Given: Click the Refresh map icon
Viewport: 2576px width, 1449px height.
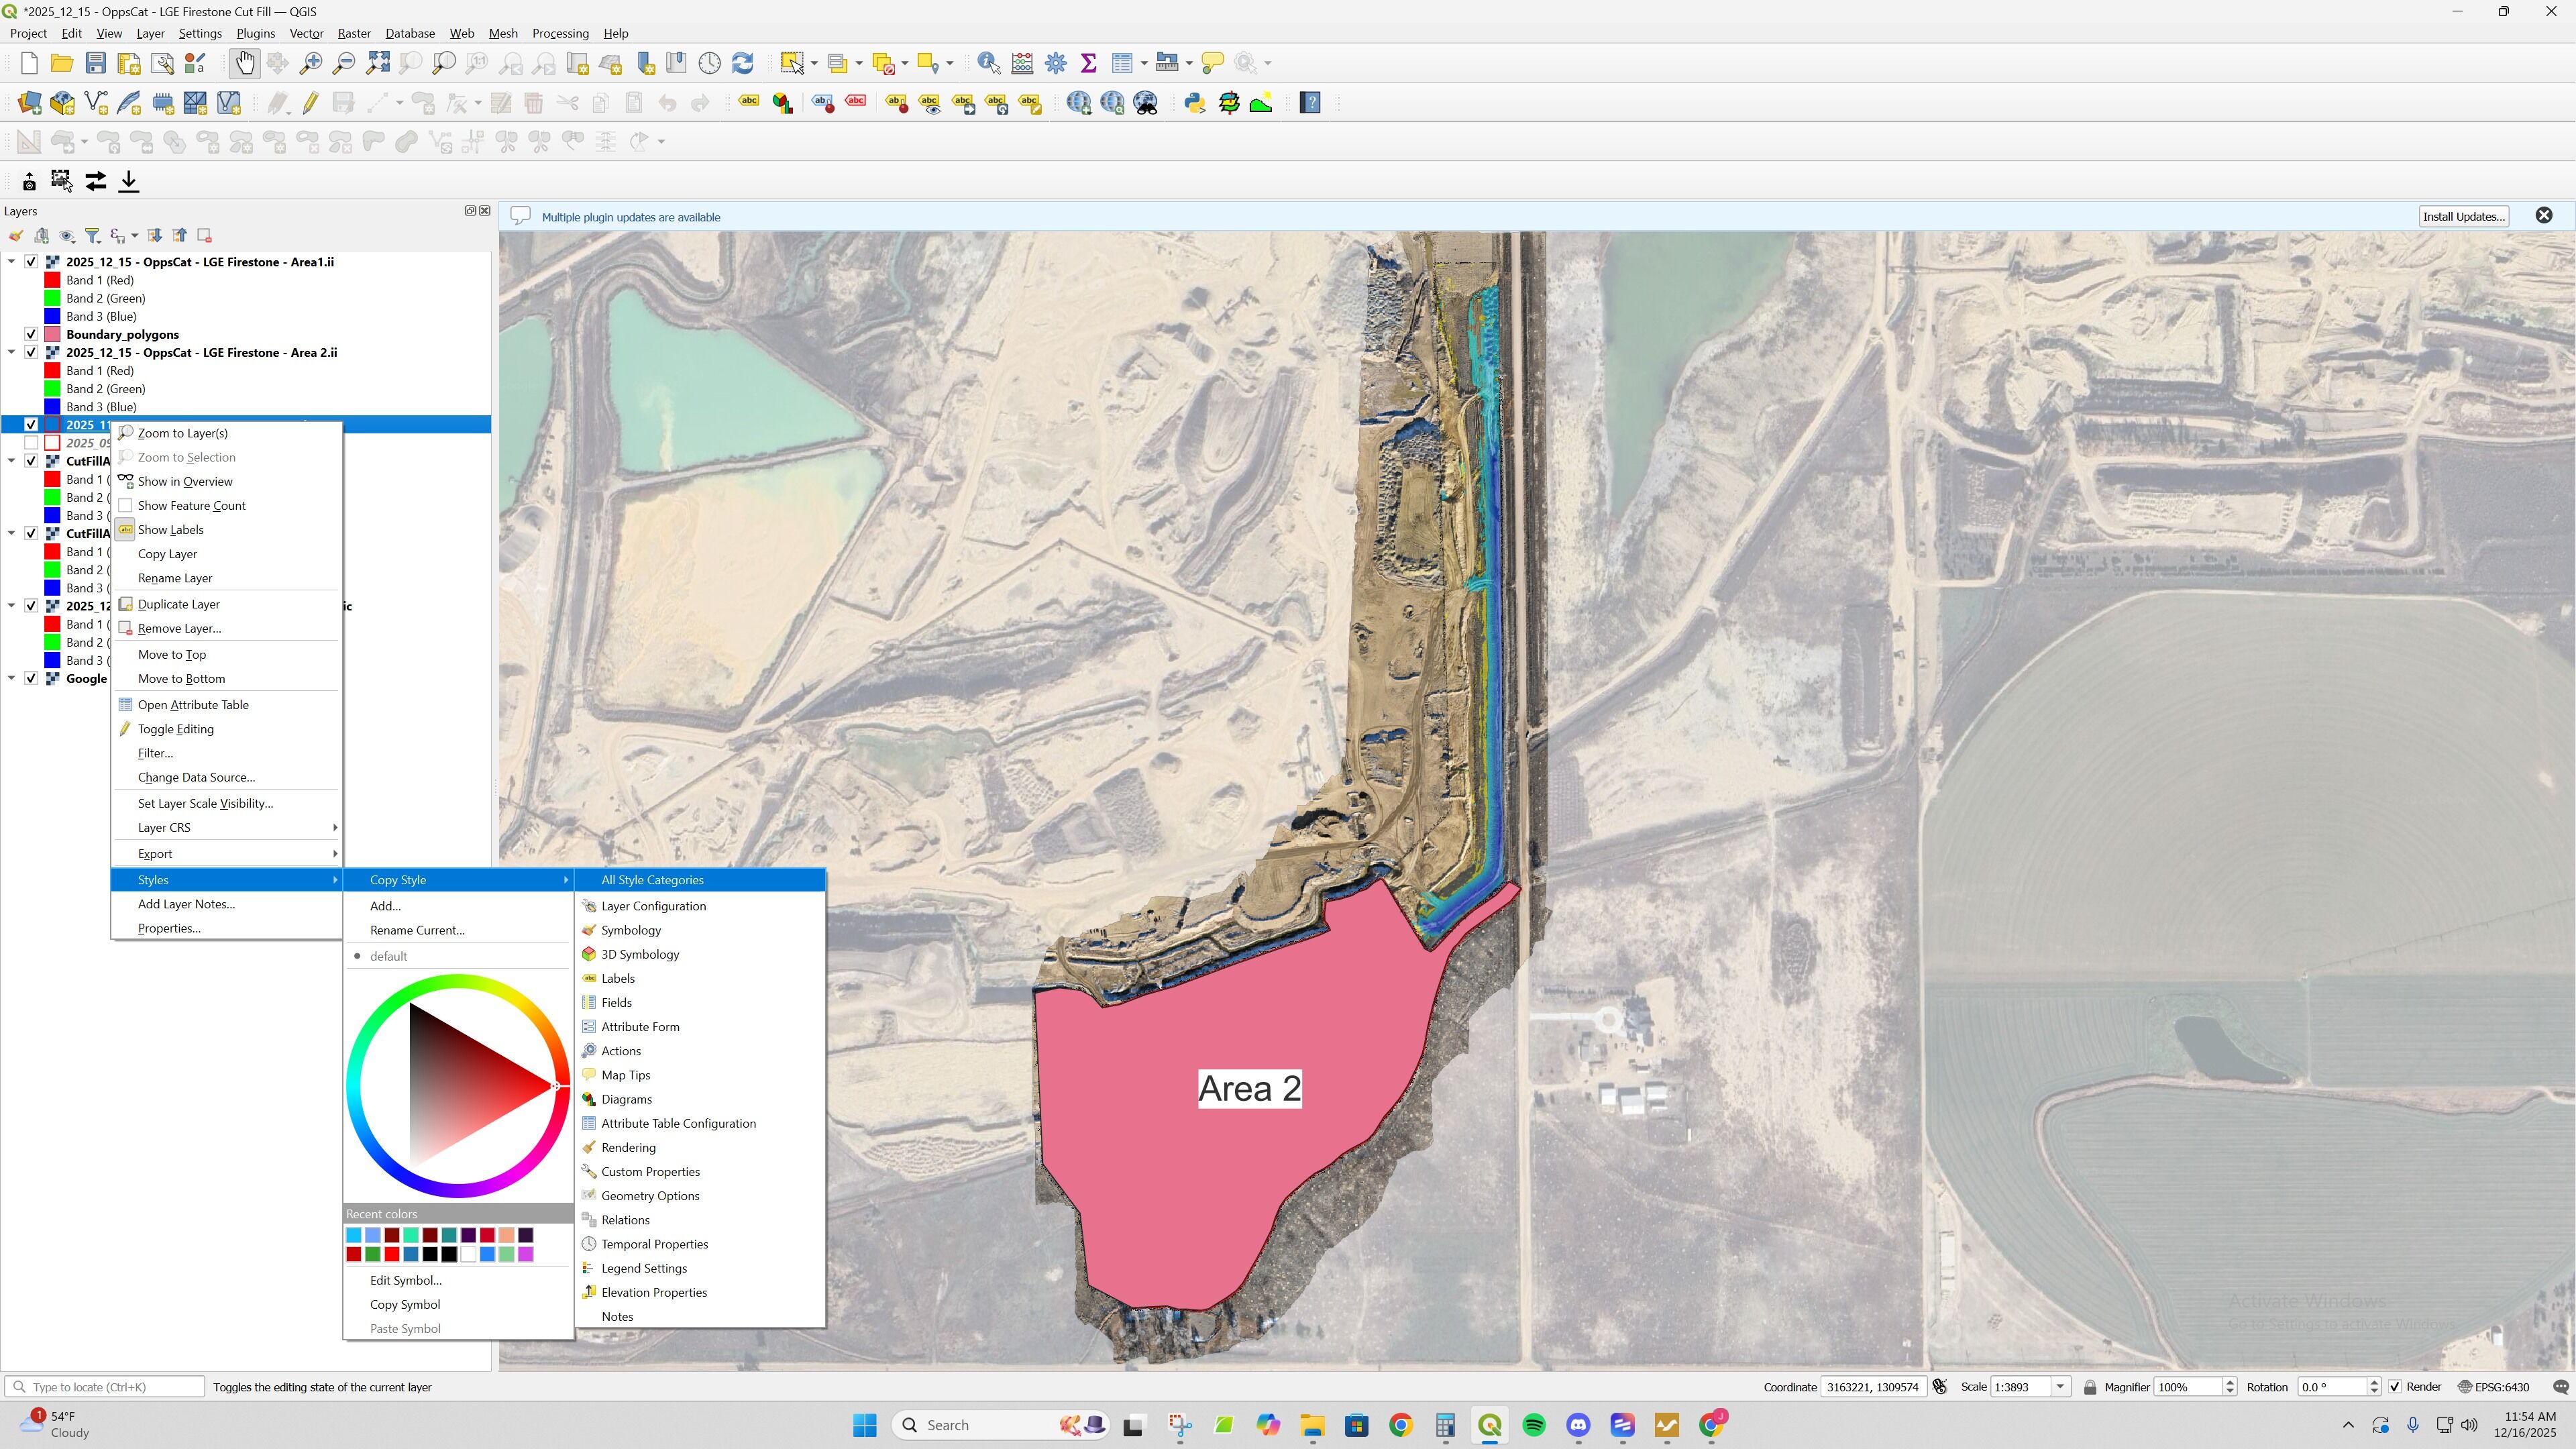Looking at the screenshot, I should pos(743,63).
